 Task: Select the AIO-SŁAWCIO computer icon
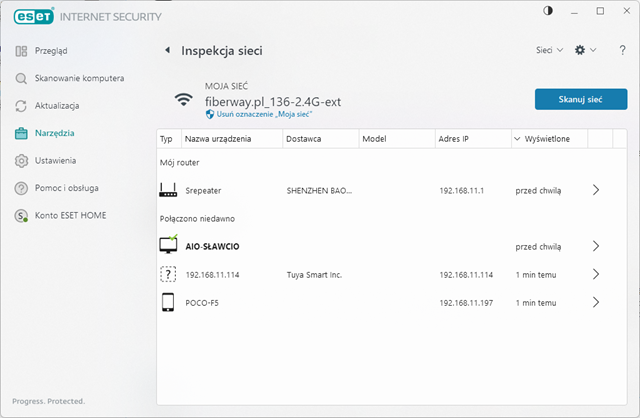[x=168, y=244]
